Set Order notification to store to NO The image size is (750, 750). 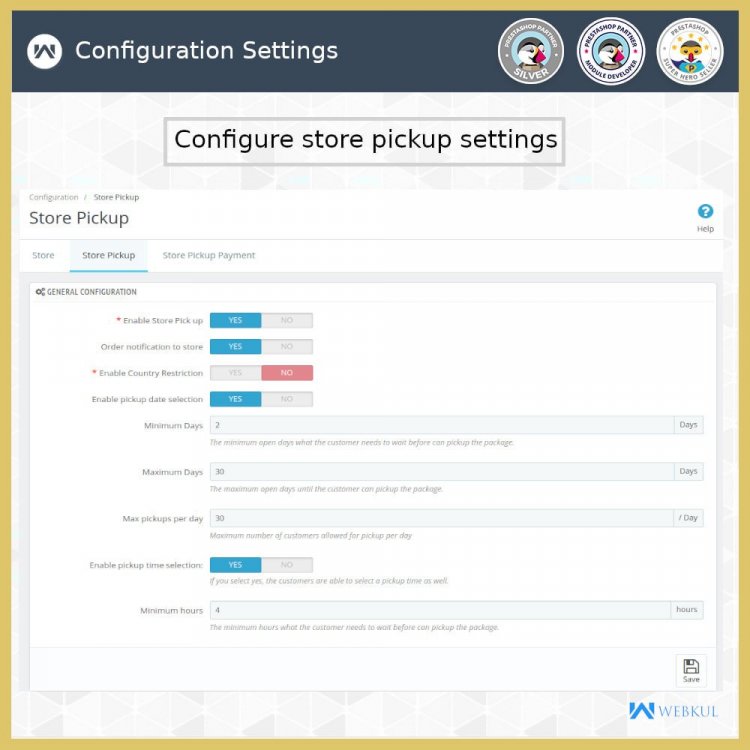point(287,347)
